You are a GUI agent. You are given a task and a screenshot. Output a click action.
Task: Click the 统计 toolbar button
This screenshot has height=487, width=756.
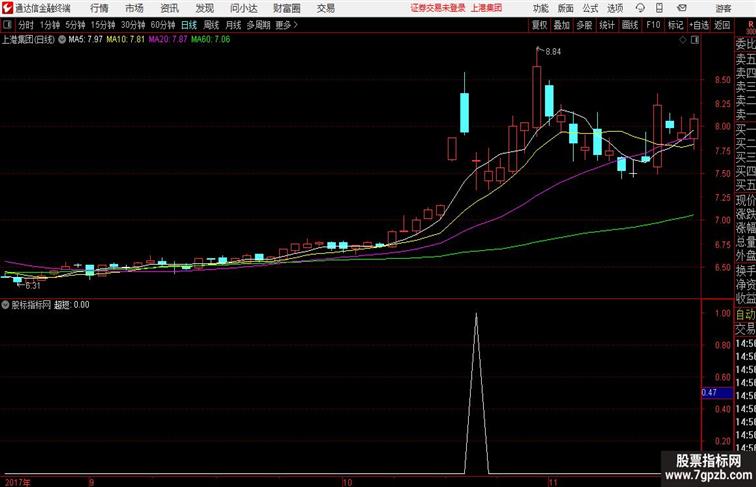click(607, 25)
